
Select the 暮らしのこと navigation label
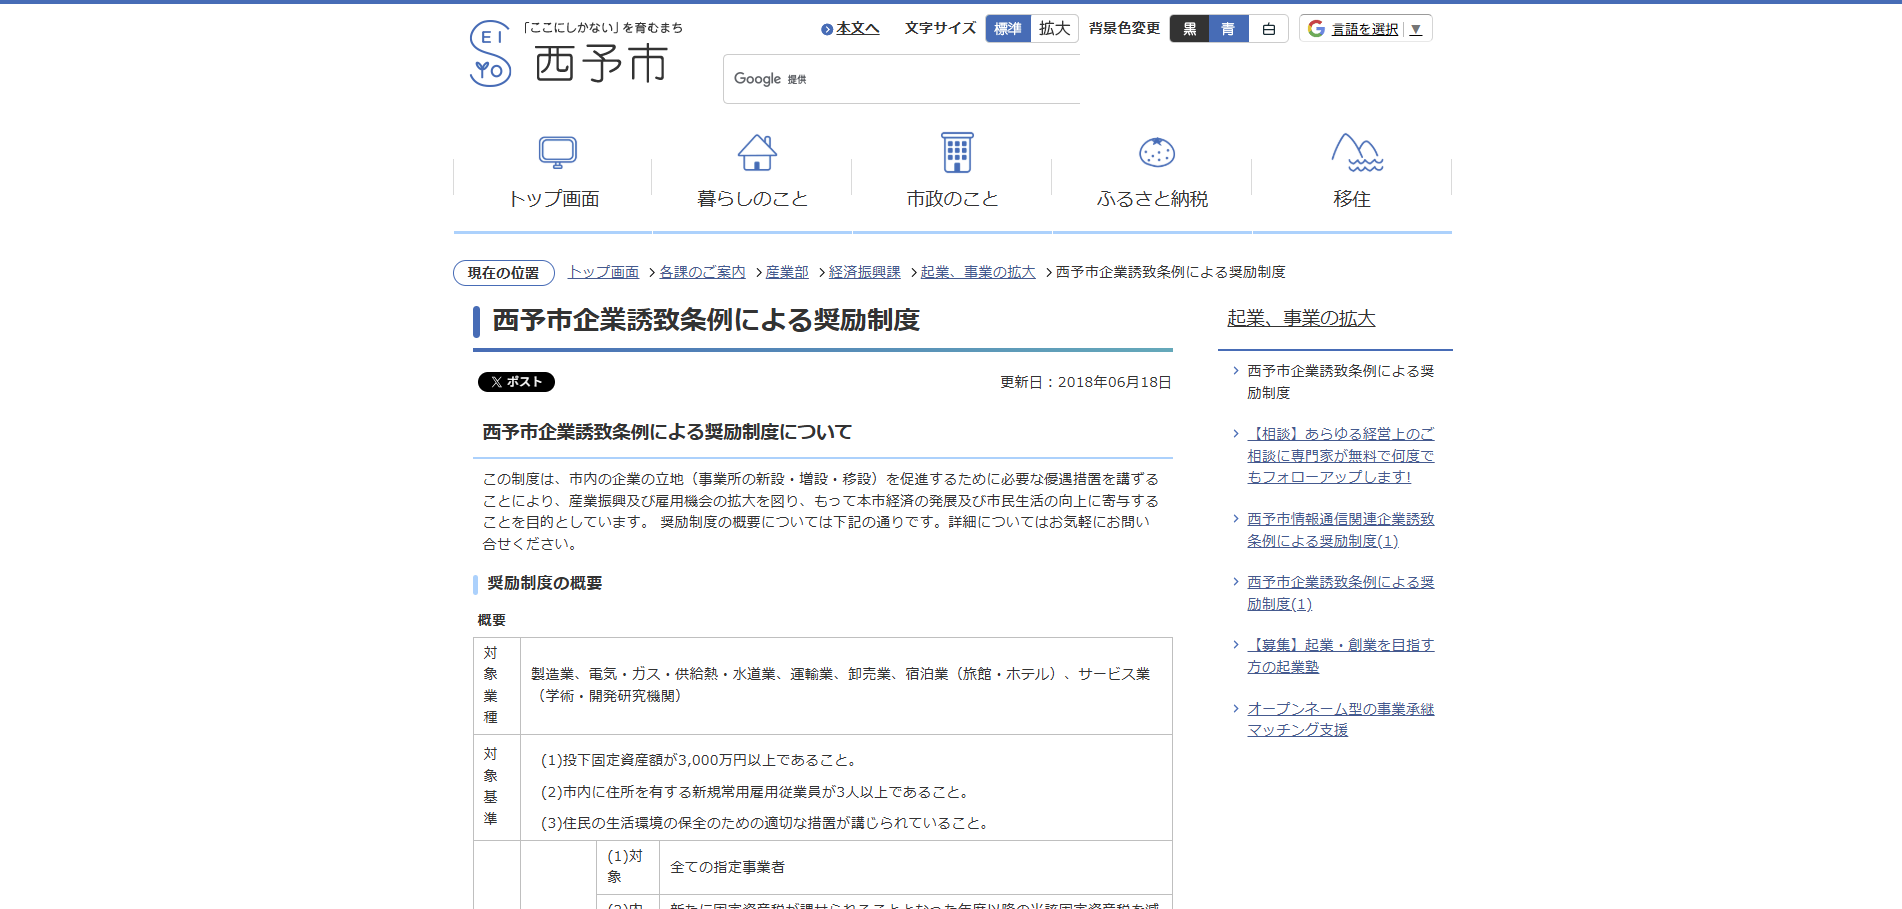pos(753,199)
